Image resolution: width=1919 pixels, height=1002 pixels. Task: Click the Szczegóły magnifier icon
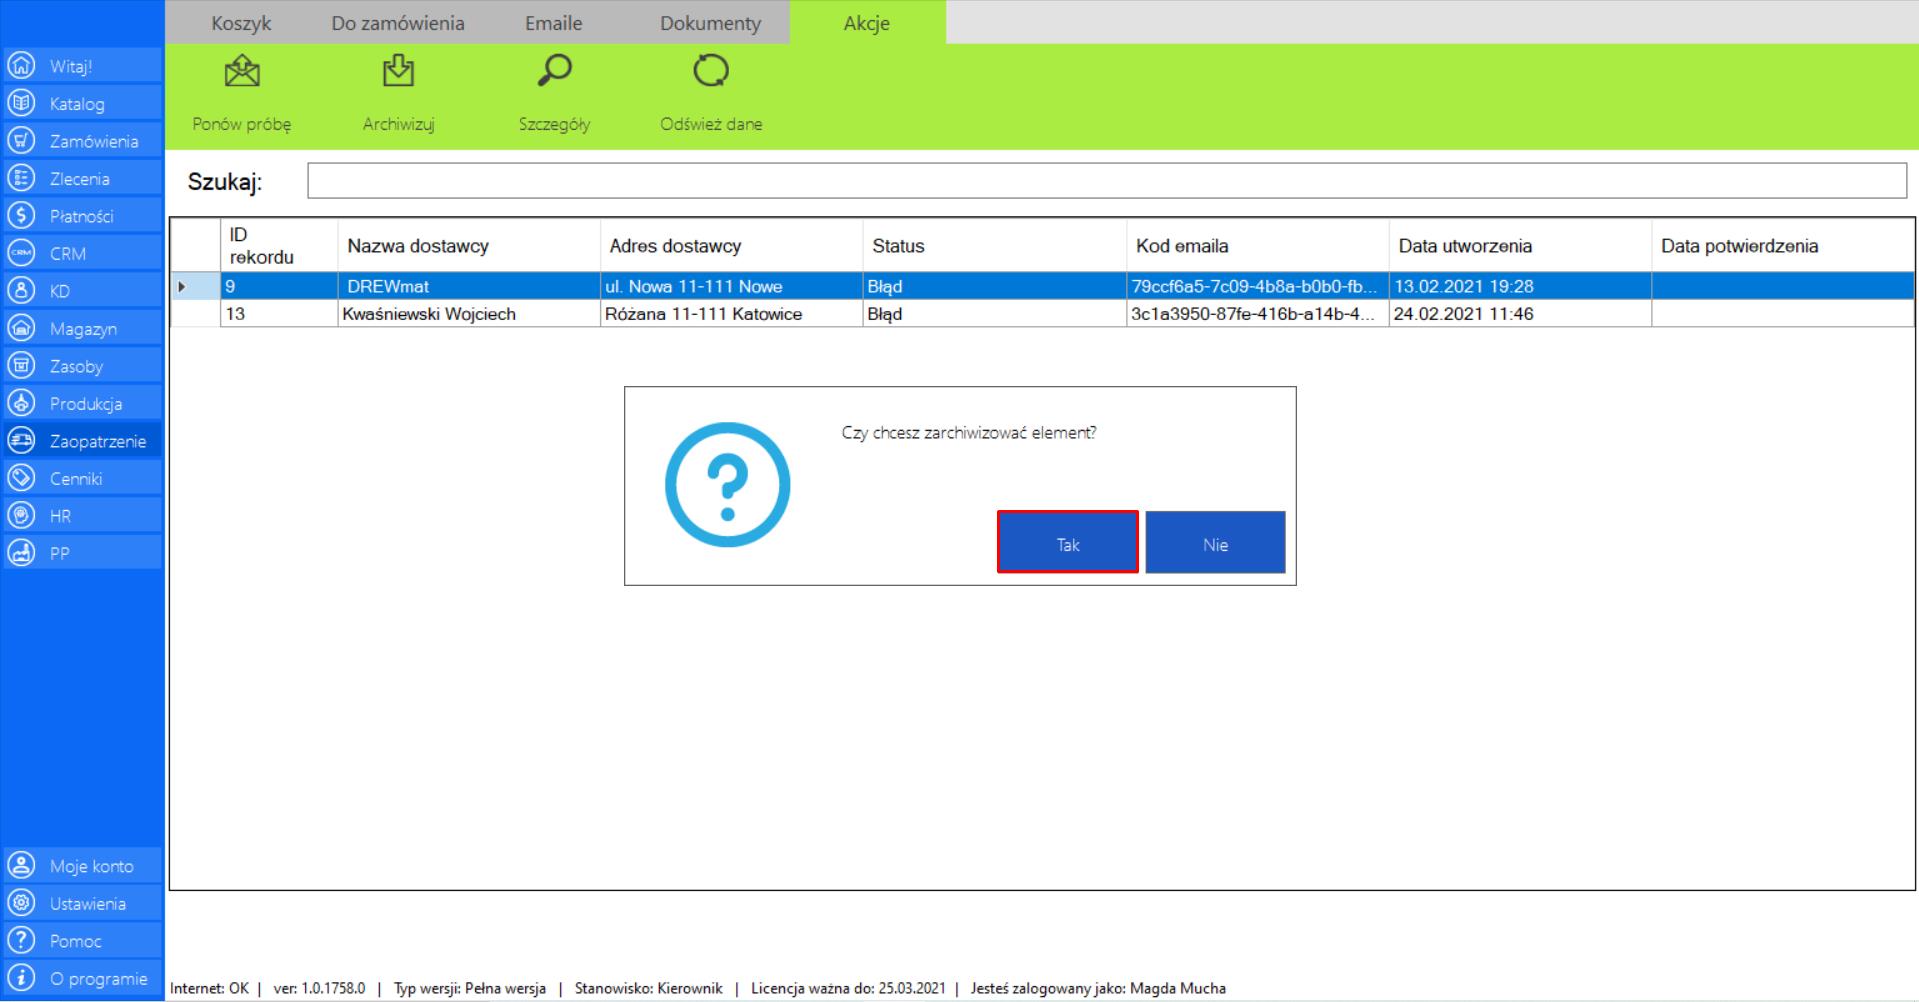click(x=554, y=71)
